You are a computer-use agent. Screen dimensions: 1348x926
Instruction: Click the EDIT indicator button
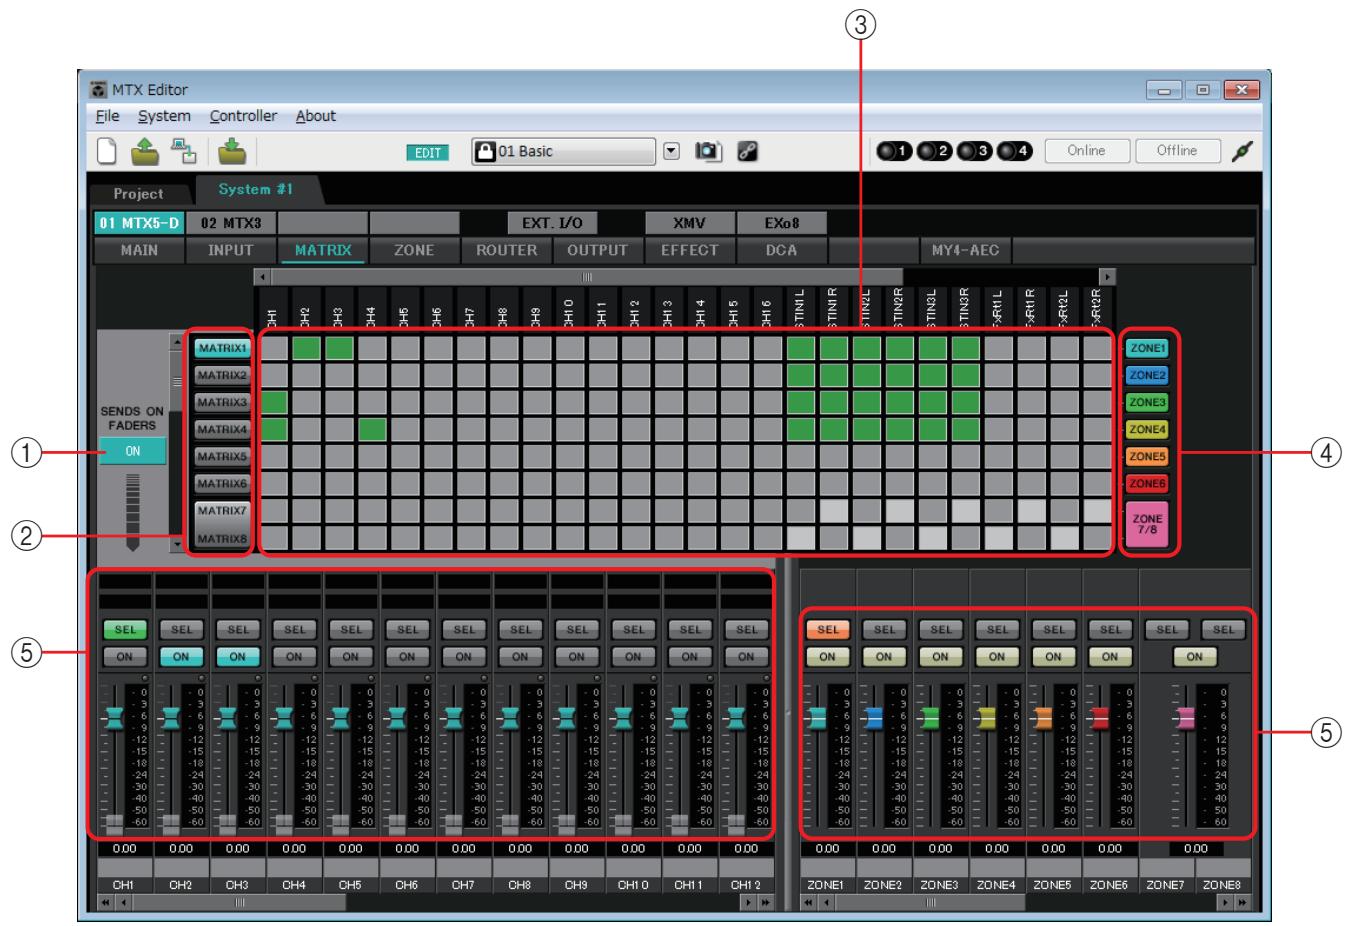tap(427, 153)
